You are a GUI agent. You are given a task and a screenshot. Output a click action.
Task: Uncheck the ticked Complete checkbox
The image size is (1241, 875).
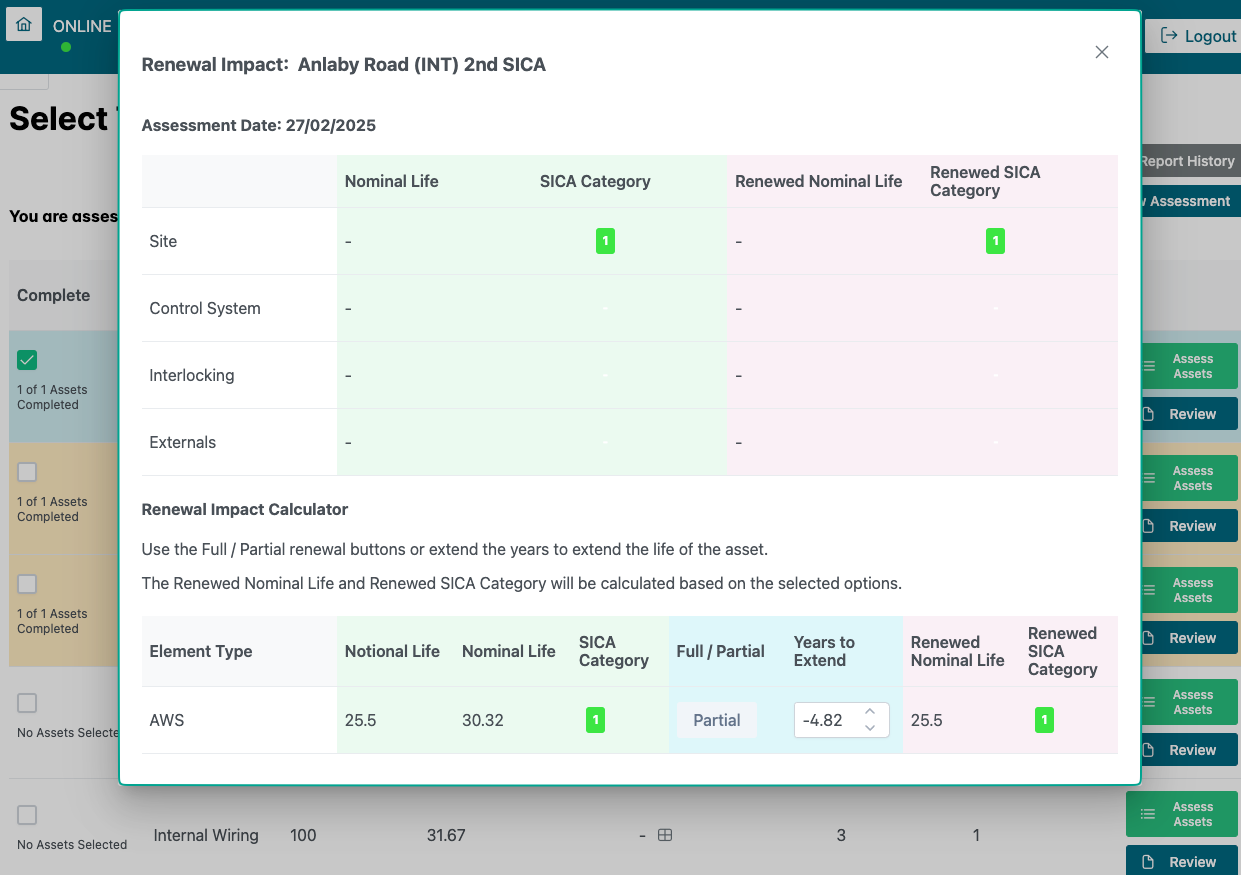click(x=28, y=360)
